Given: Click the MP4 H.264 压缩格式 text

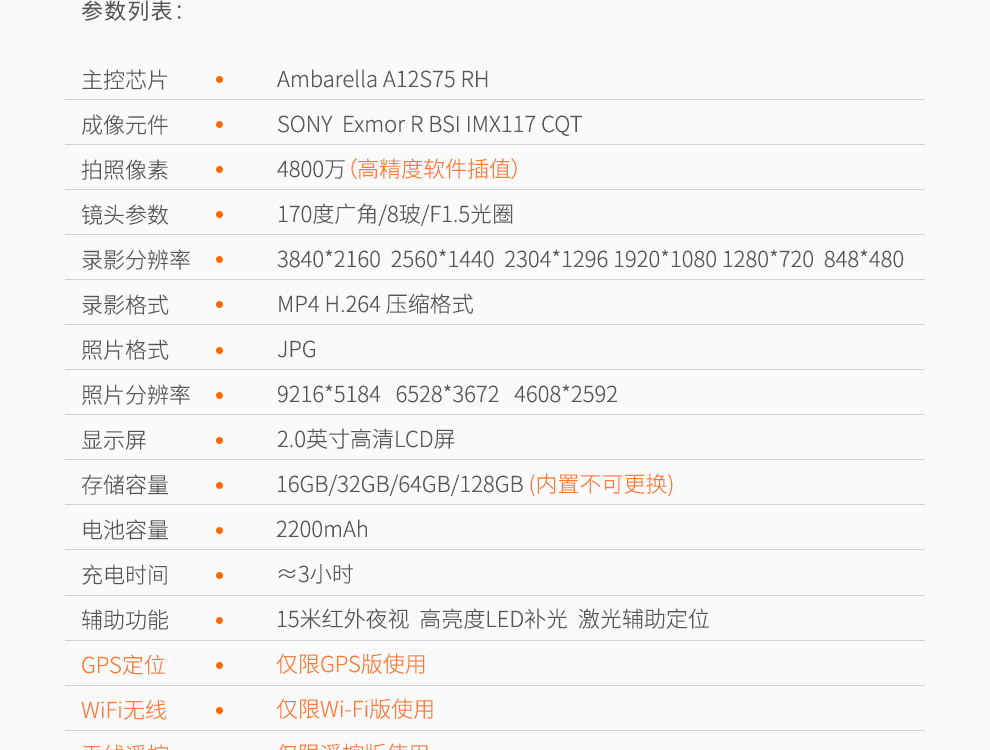Looking at the screenshot, I should pos(375,304).
